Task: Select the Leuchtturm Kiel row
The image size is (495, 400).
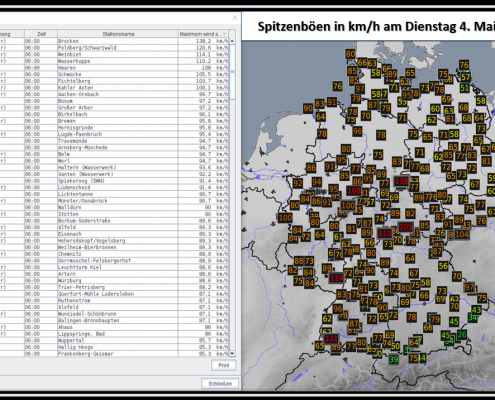Action: (114, 267)
